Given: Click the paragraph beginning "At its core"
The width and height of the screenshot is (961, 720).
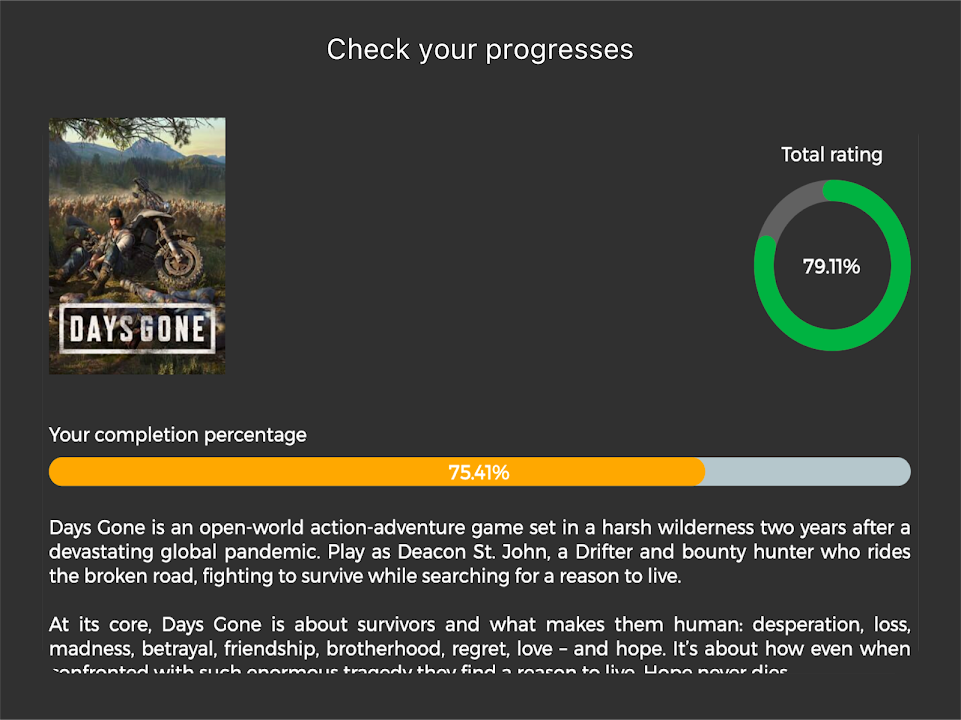Looking at the screenshot, I should click(x=480, y=638).
